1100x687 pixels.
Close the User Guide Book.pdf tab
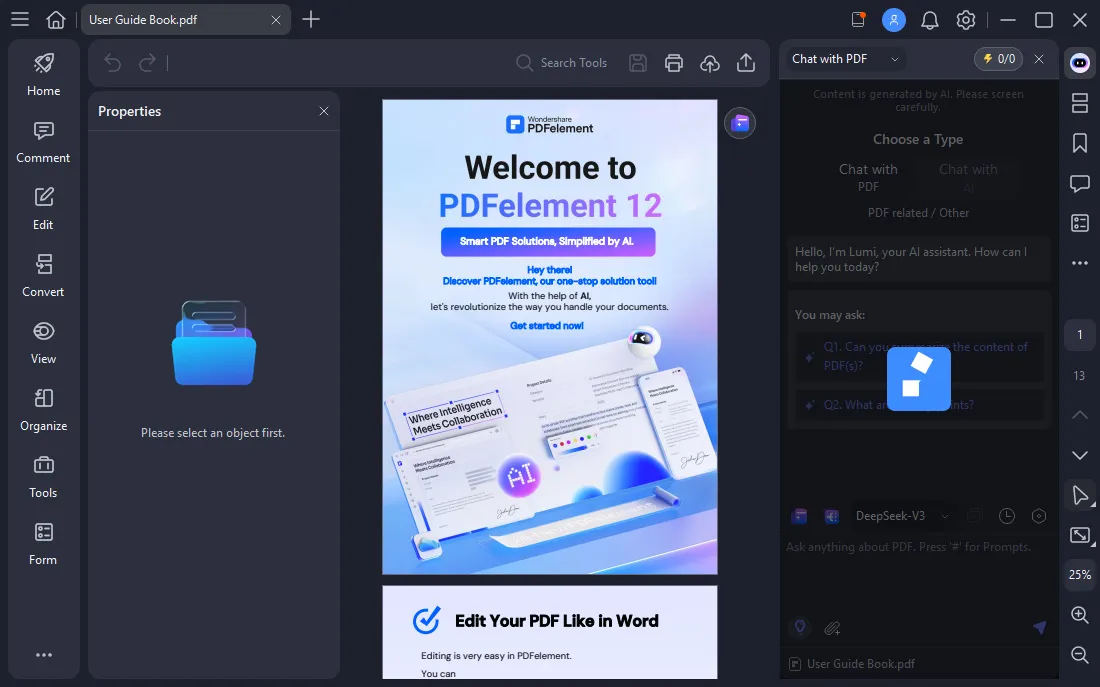[276, 20]
